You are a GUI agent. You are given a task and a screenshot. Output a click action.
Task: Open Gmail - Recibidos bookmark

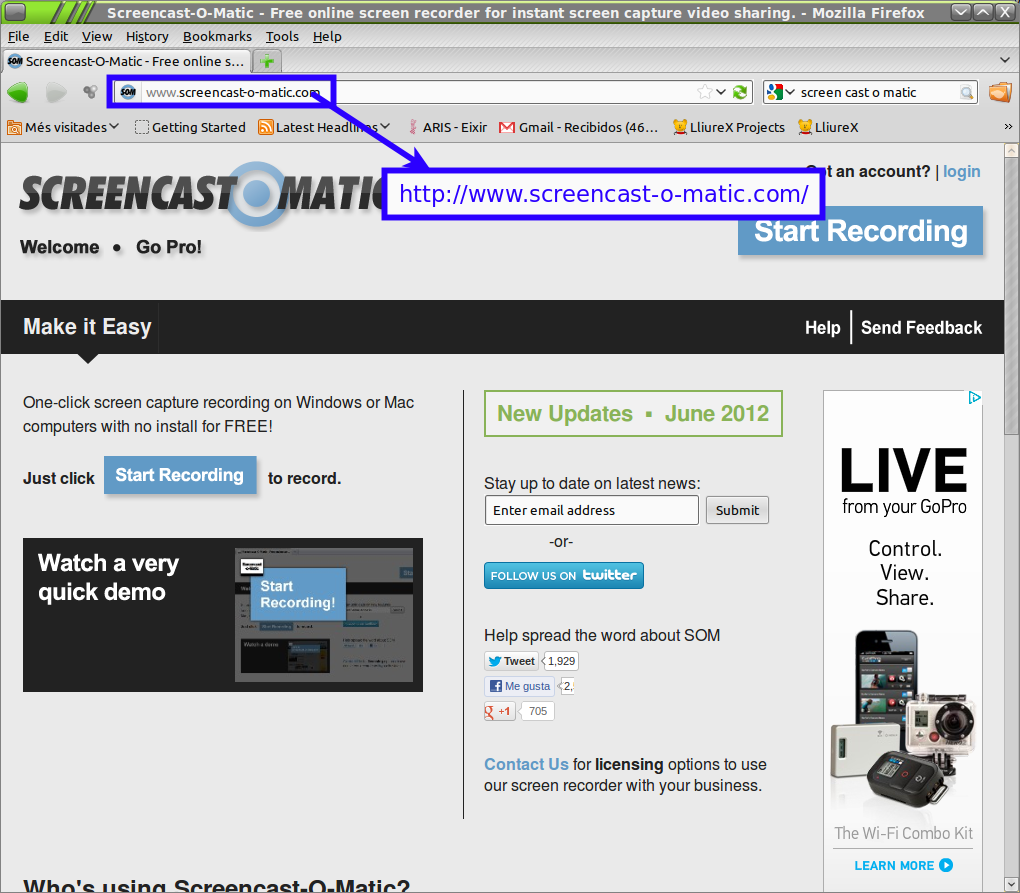(x=578, y=127)
